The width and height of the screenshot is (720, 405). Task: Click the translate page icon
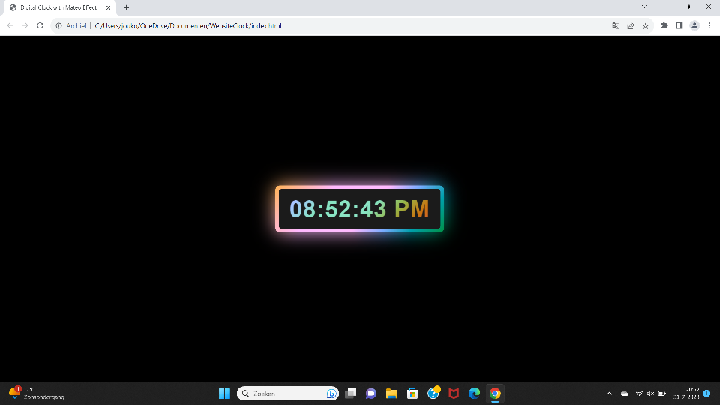[x=614, y=25]
